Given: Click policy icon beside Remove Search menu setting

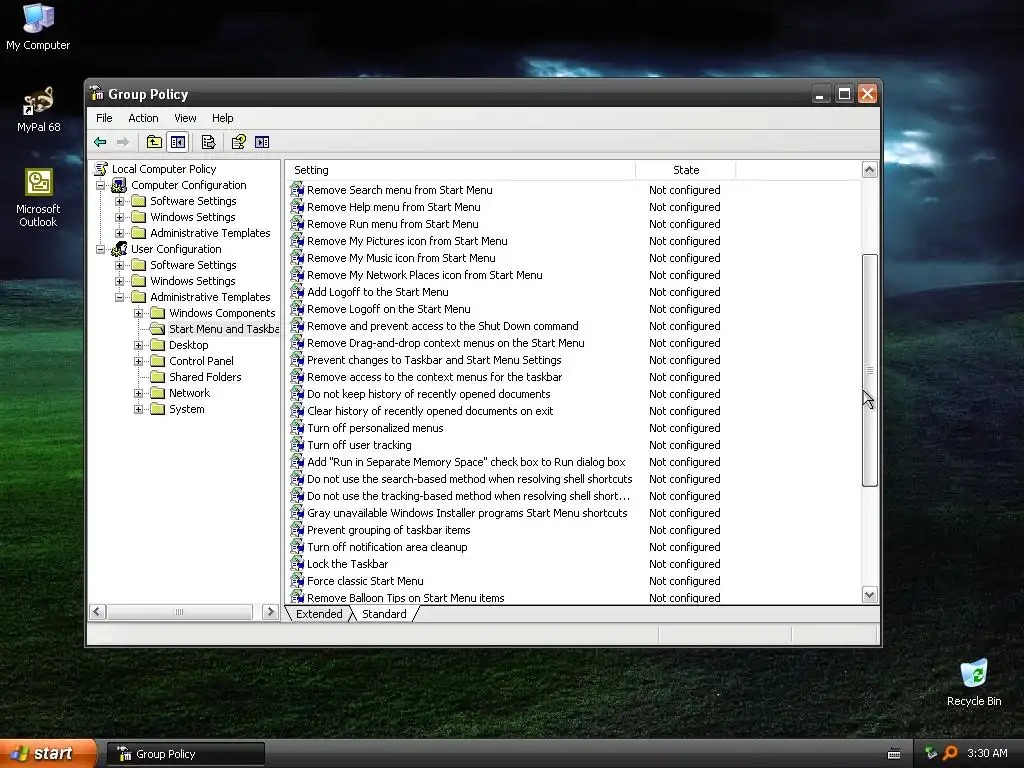Looking at the screenshot, I should click(297, 190).
